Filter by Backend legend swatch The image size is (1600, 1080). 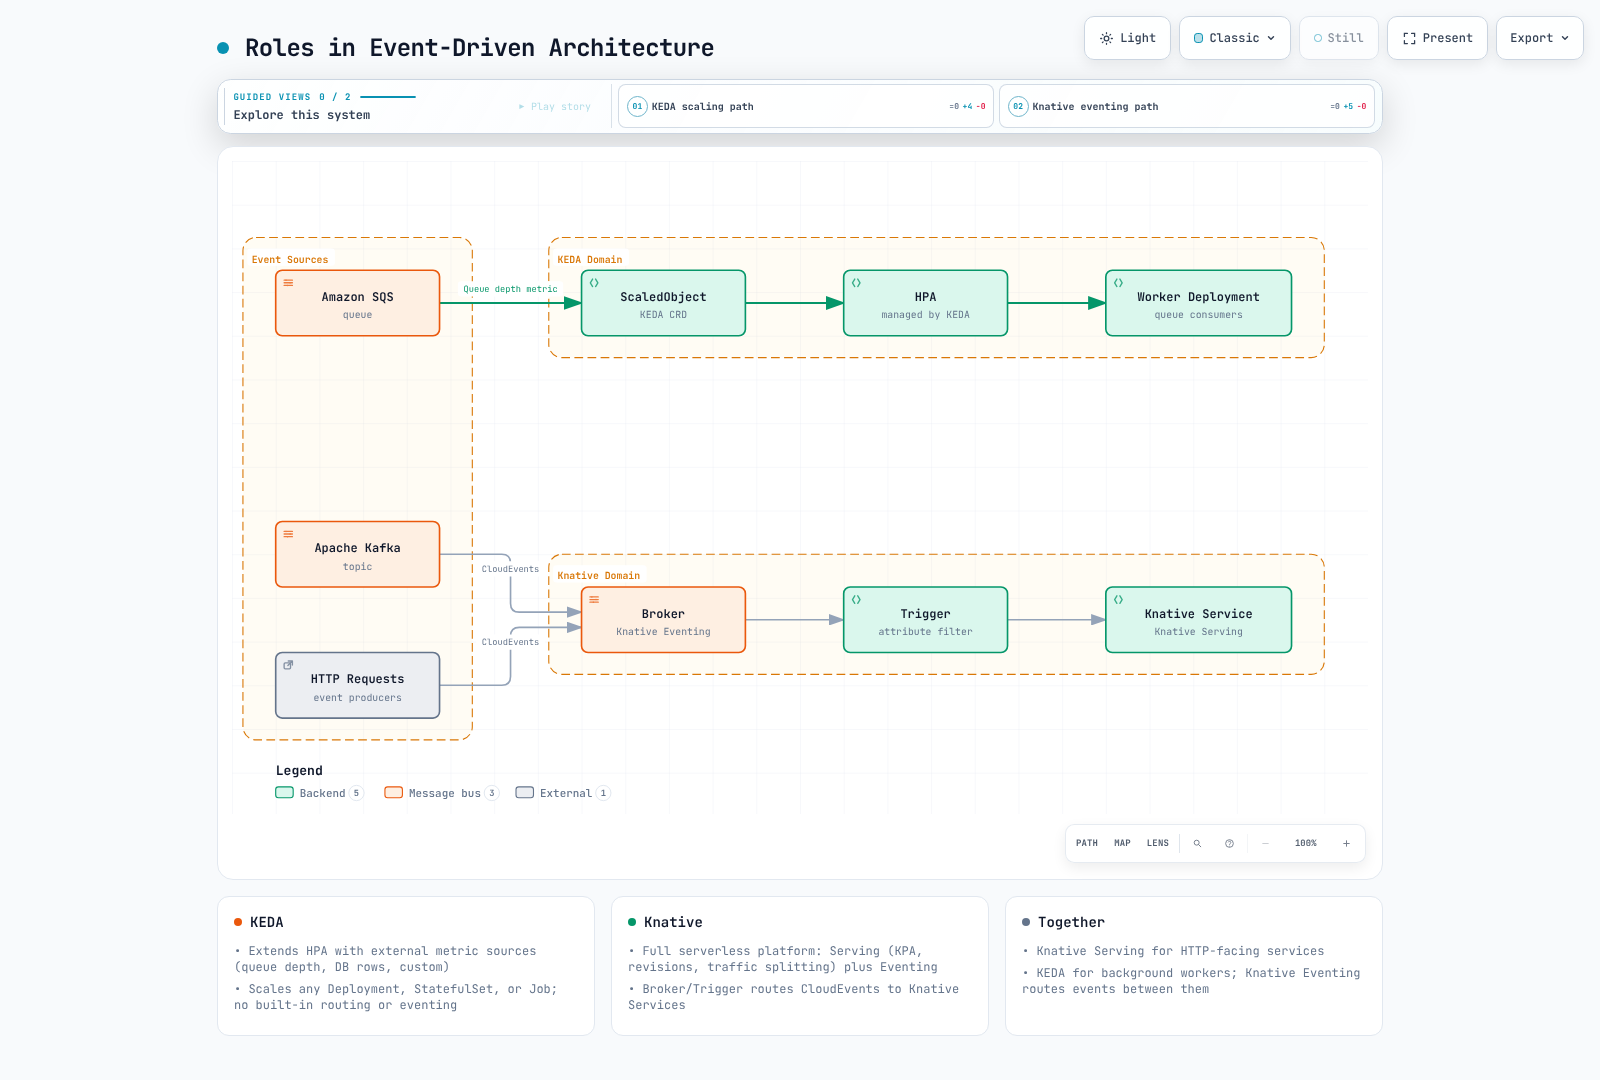pyautogui.click(x=284, y=793)
